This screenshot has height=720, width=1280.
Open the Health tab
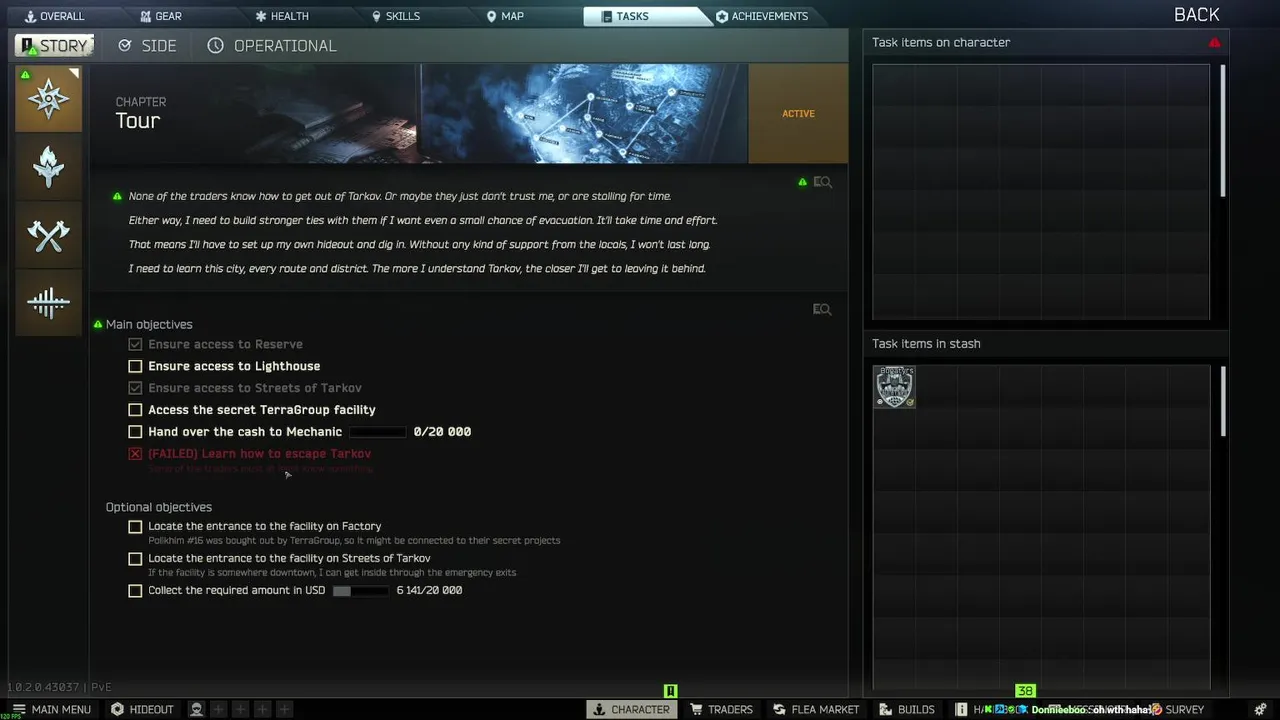pos(282,16)
